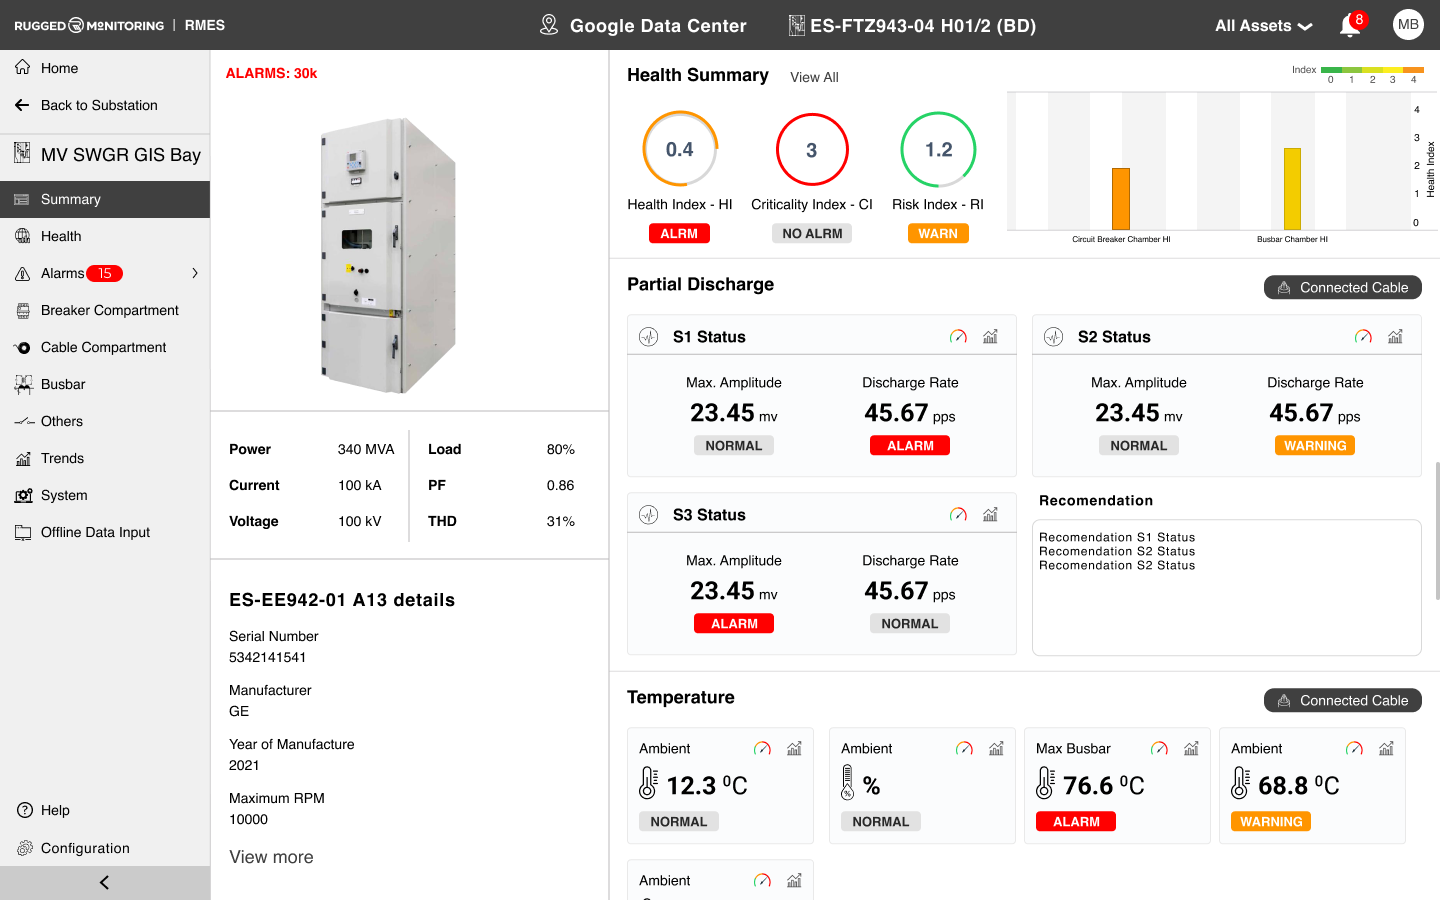Collapse the sidebar with bottom chevron
Image resolution: width=1440 pixels, height=900 pixels.
point(105,882)
